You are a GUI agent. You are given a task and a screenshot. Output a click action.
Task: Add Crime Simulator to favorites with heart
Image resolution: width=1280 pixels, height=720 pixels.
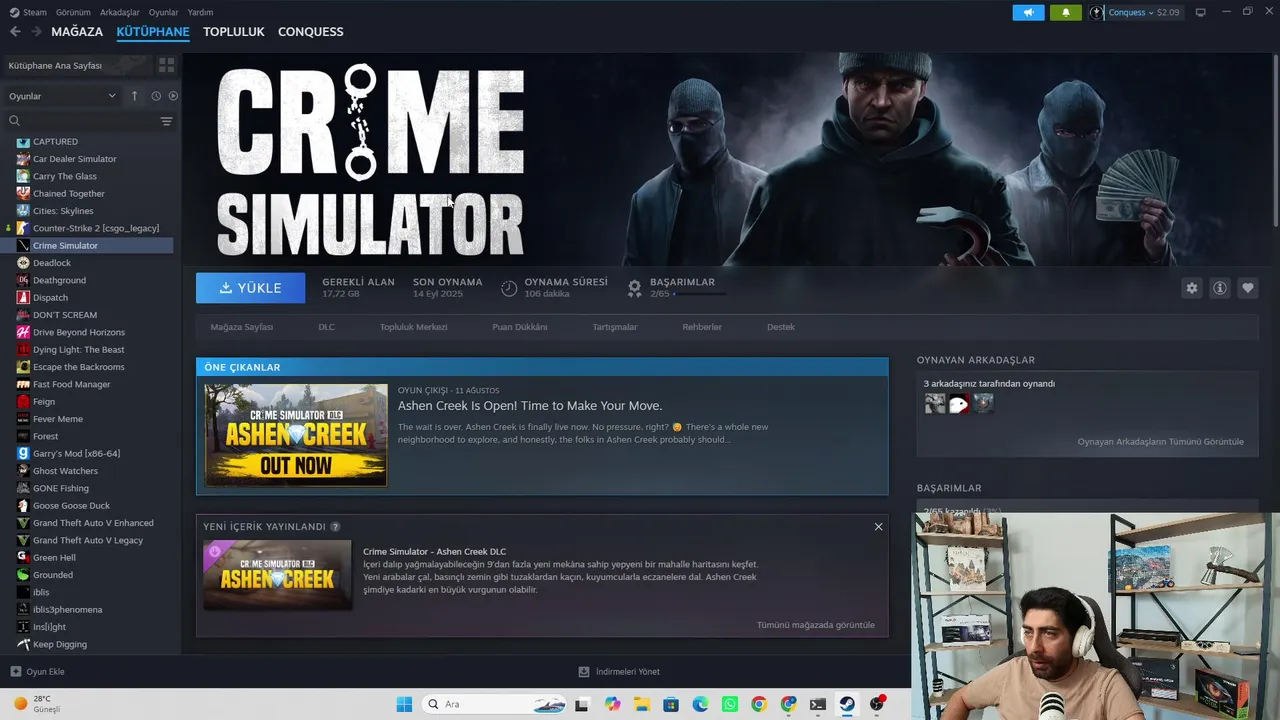[x=1247, y=288]
